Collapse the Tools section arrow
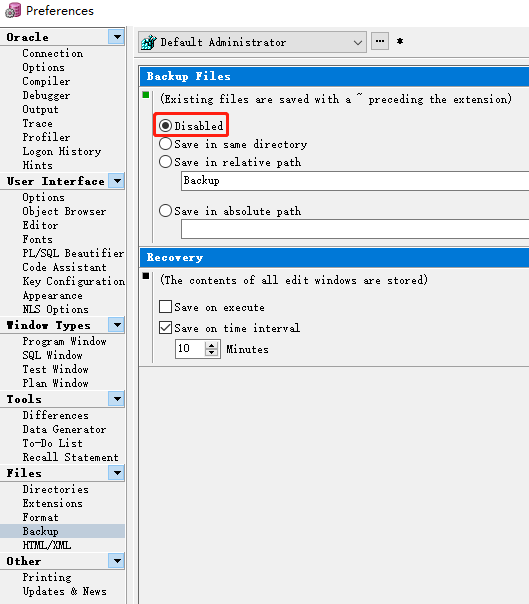Image resolution: width=529 pixels, height=604 pixels. tap(116, 399)
